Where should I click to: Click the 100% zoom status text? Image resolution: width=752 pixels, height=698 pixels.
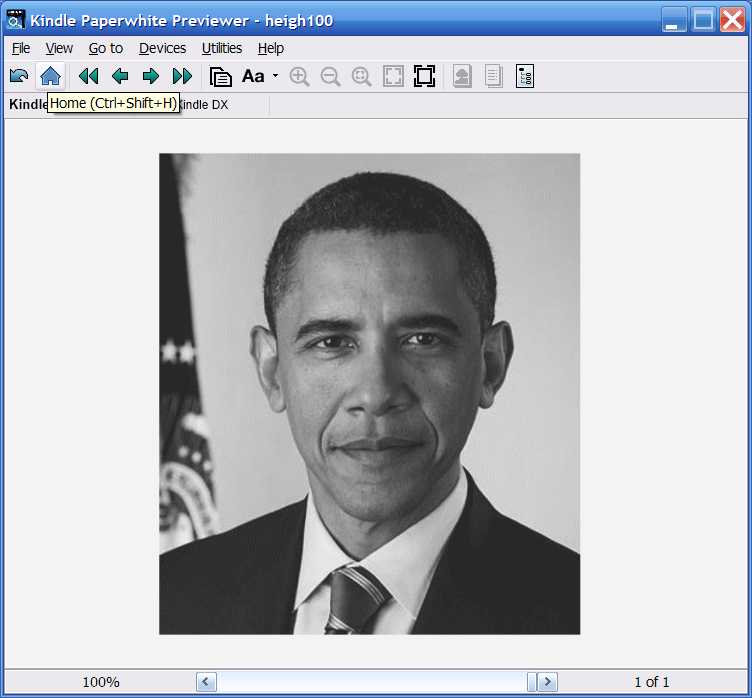pos(101,682)
